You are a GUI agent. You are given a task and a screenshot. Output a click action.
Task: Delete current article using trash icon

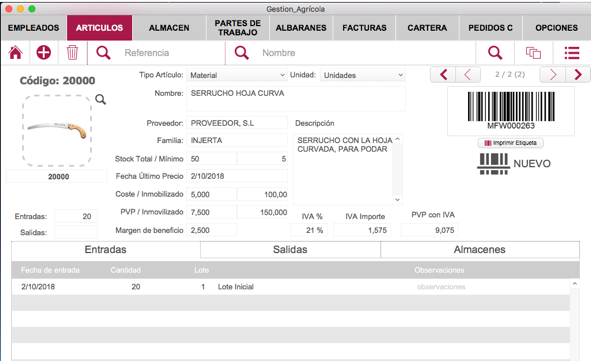72,53
